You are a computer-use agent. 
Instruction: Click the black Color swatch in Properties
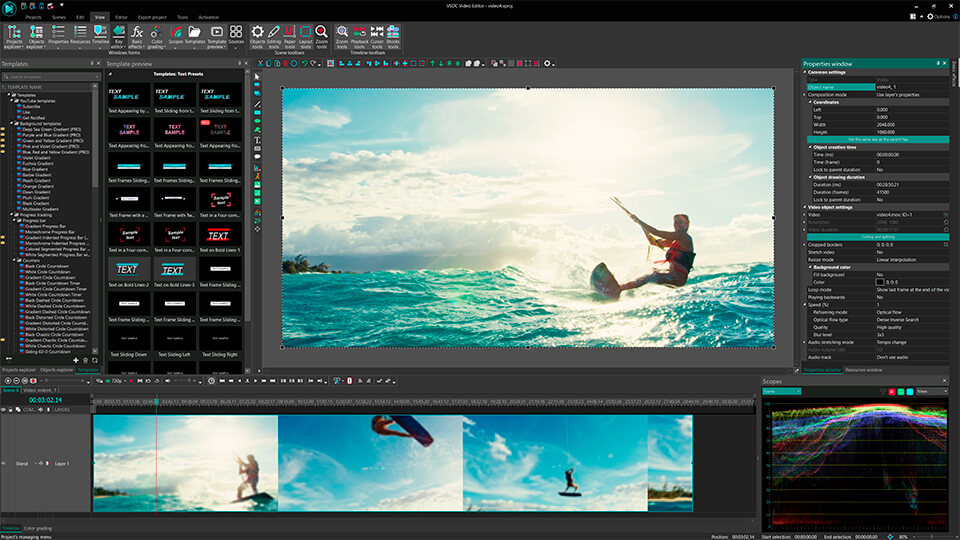click(x=880, y=282)
